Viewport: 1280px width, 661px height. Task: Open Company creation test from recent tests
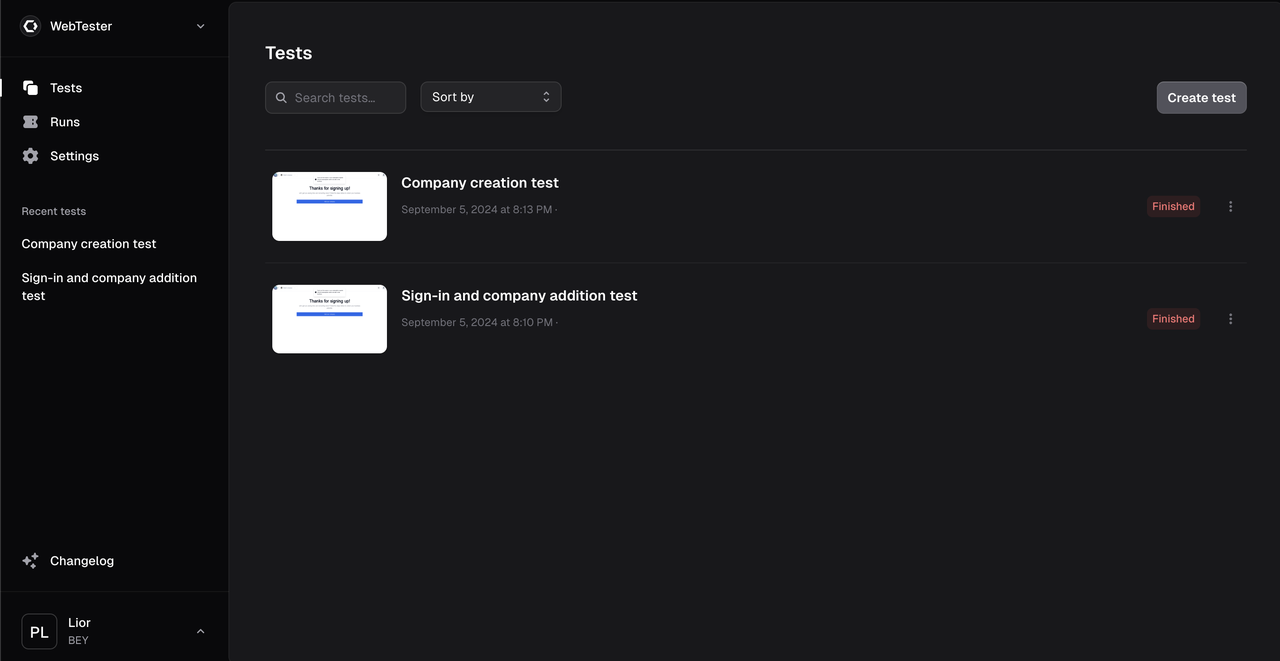pos(89,243)
